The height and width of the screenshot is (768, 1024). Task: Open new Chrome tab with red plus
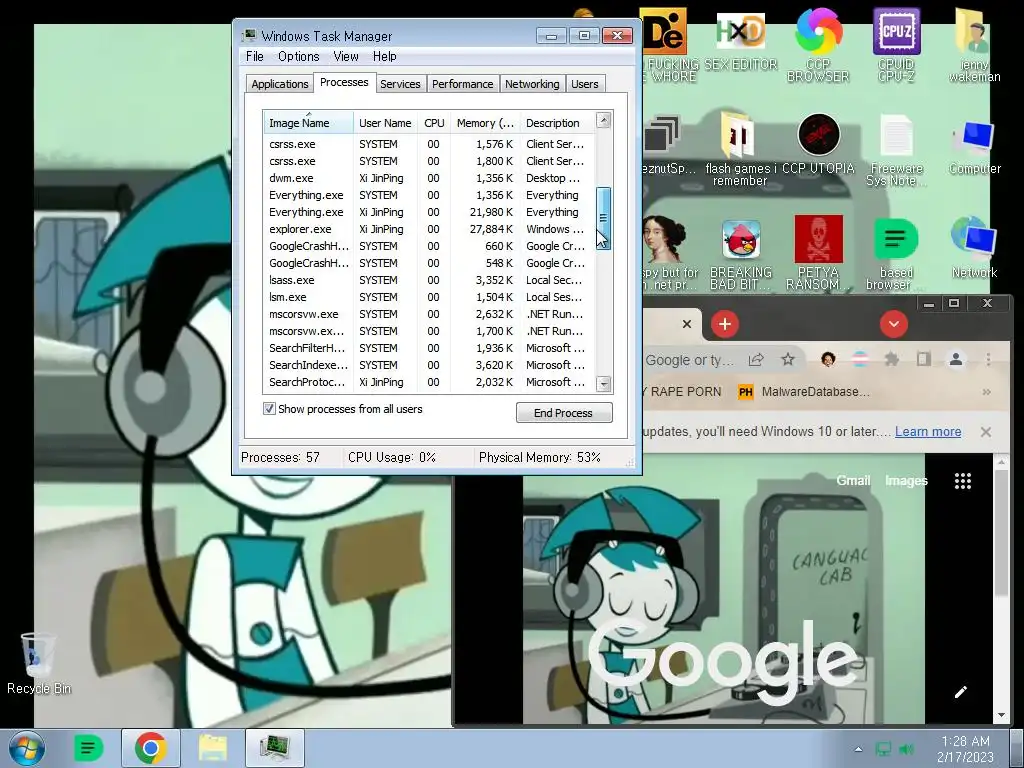point(724,324)
